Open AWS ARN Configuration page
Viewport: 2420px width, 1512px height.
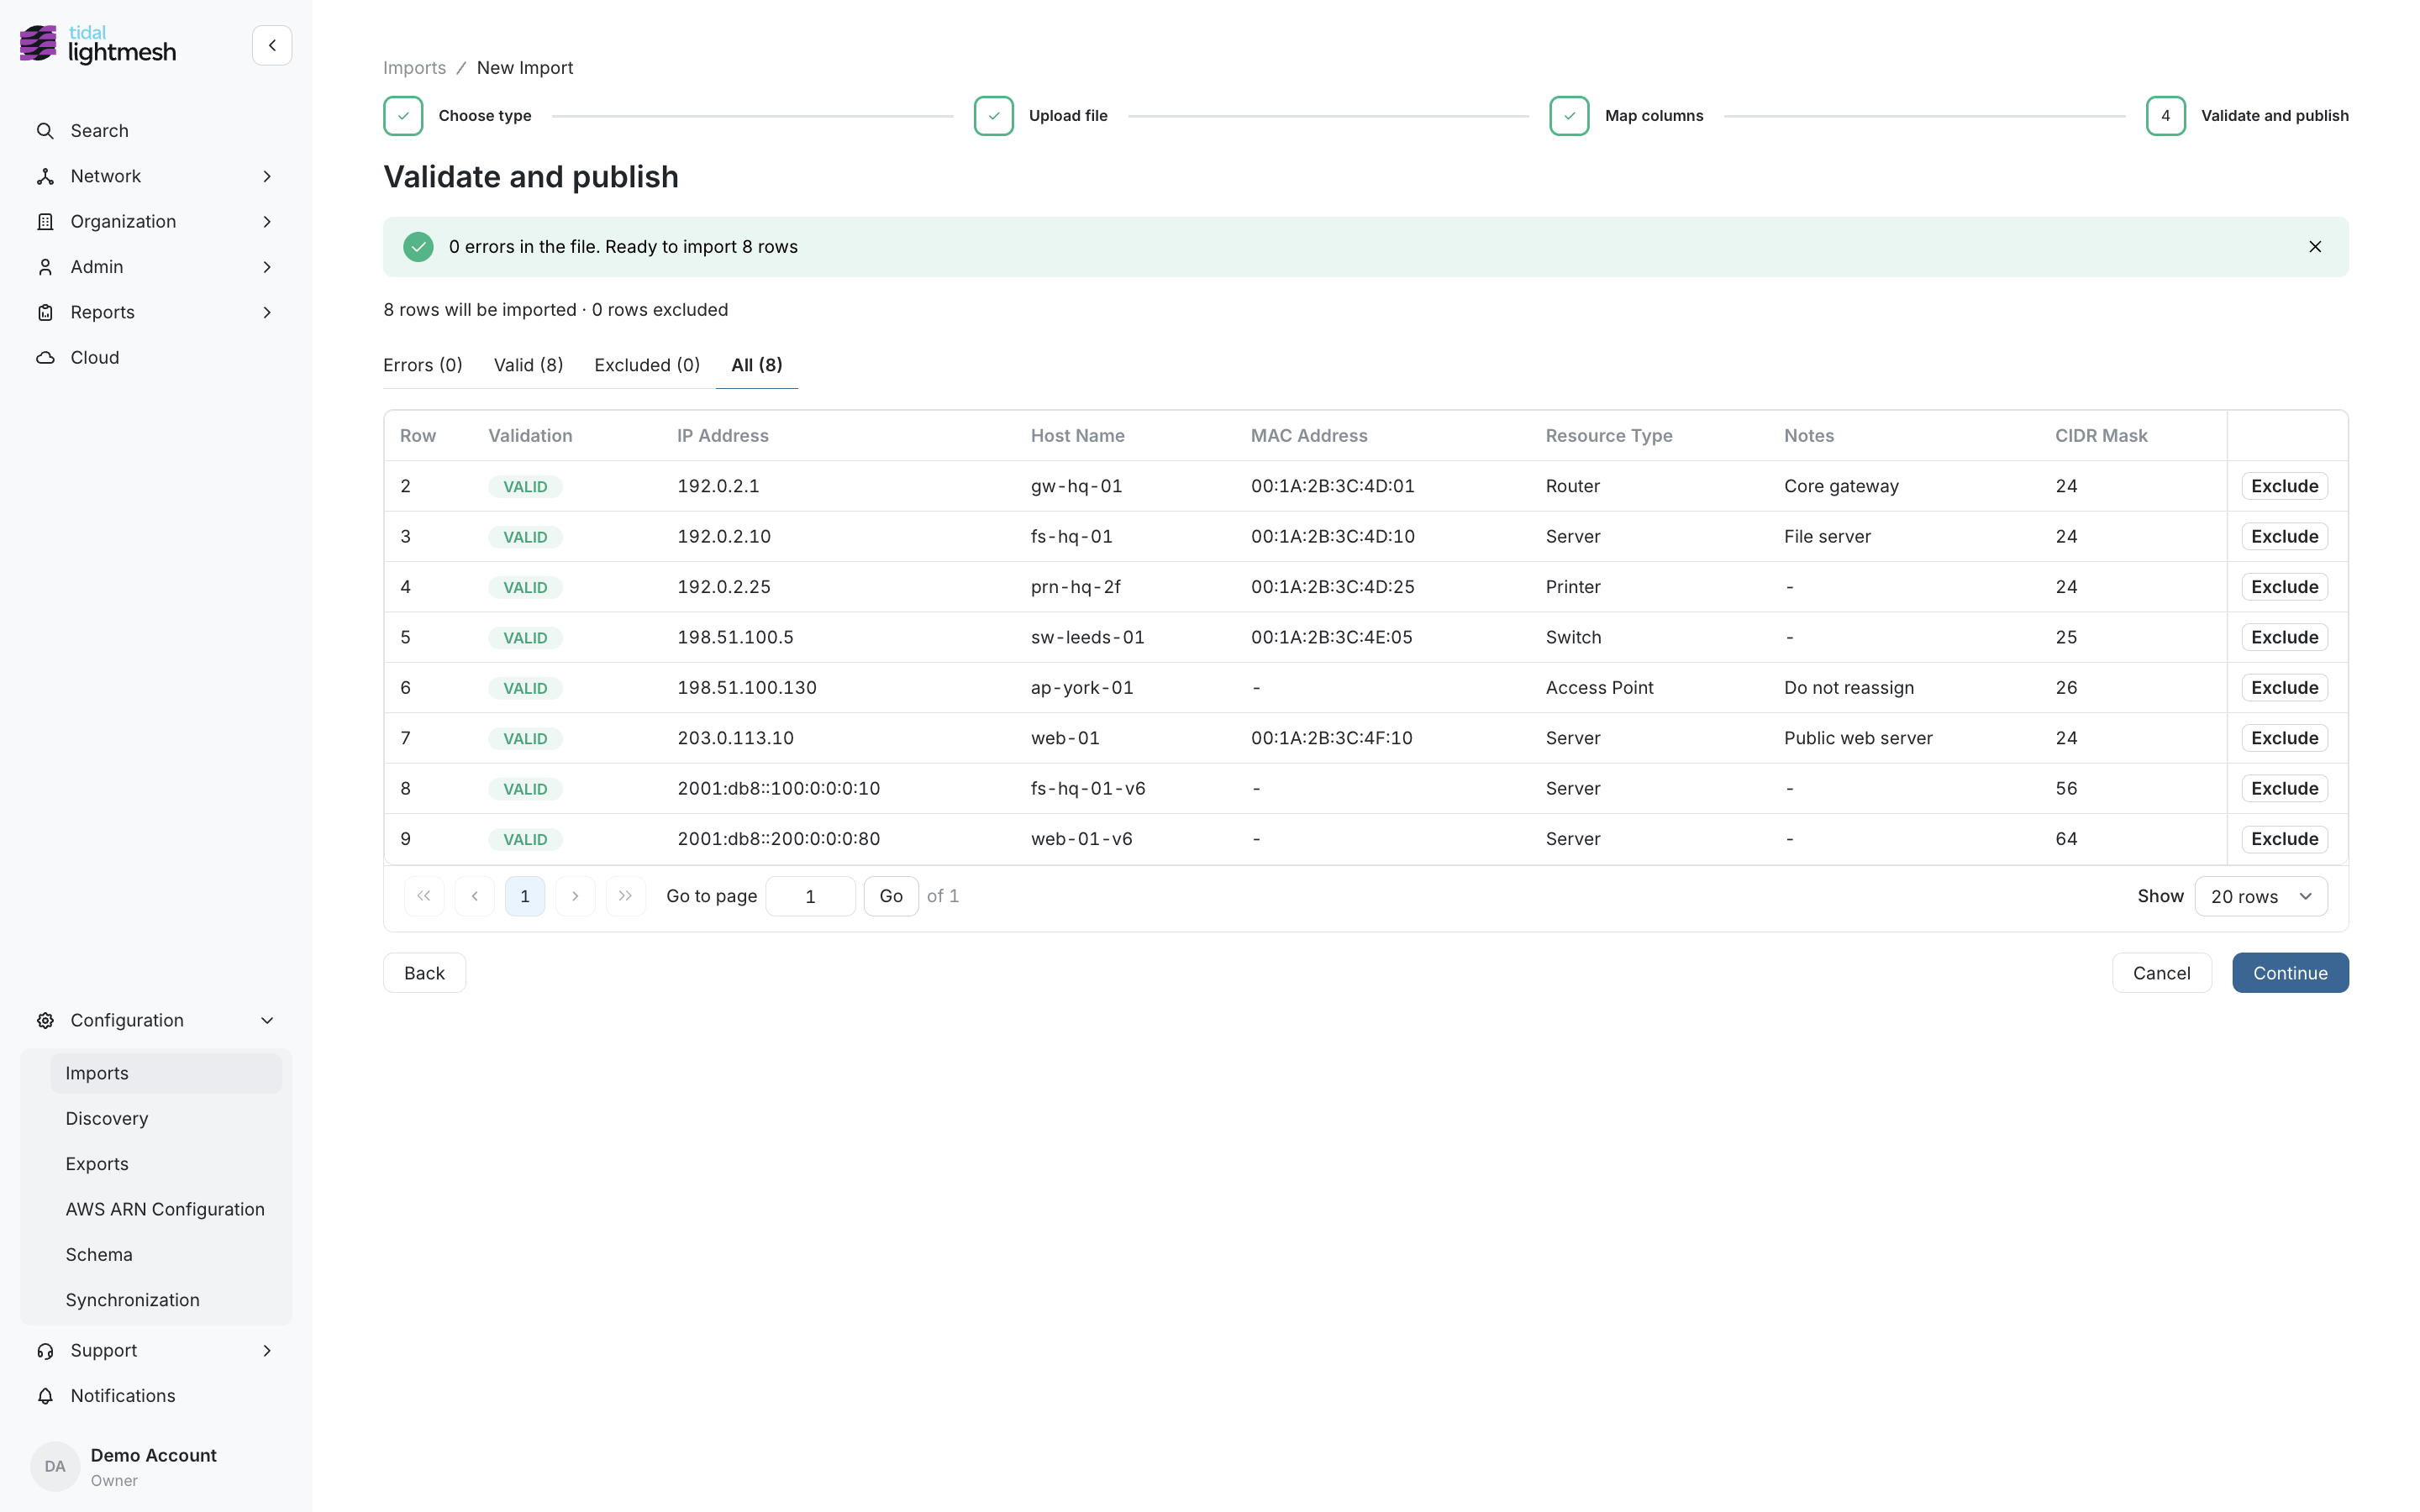(166, 1209)
